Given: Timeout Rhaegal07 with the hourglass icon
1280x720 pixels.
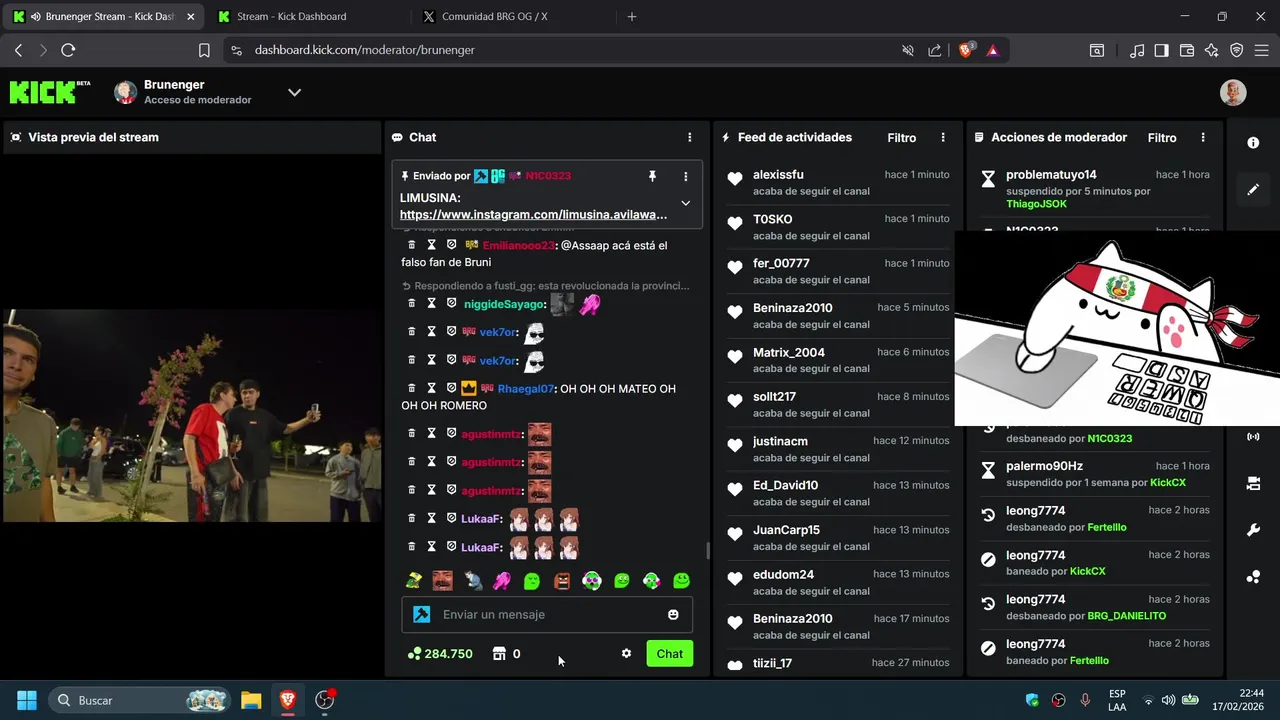Looking at the screenshot, I should [x=431, y=388].
